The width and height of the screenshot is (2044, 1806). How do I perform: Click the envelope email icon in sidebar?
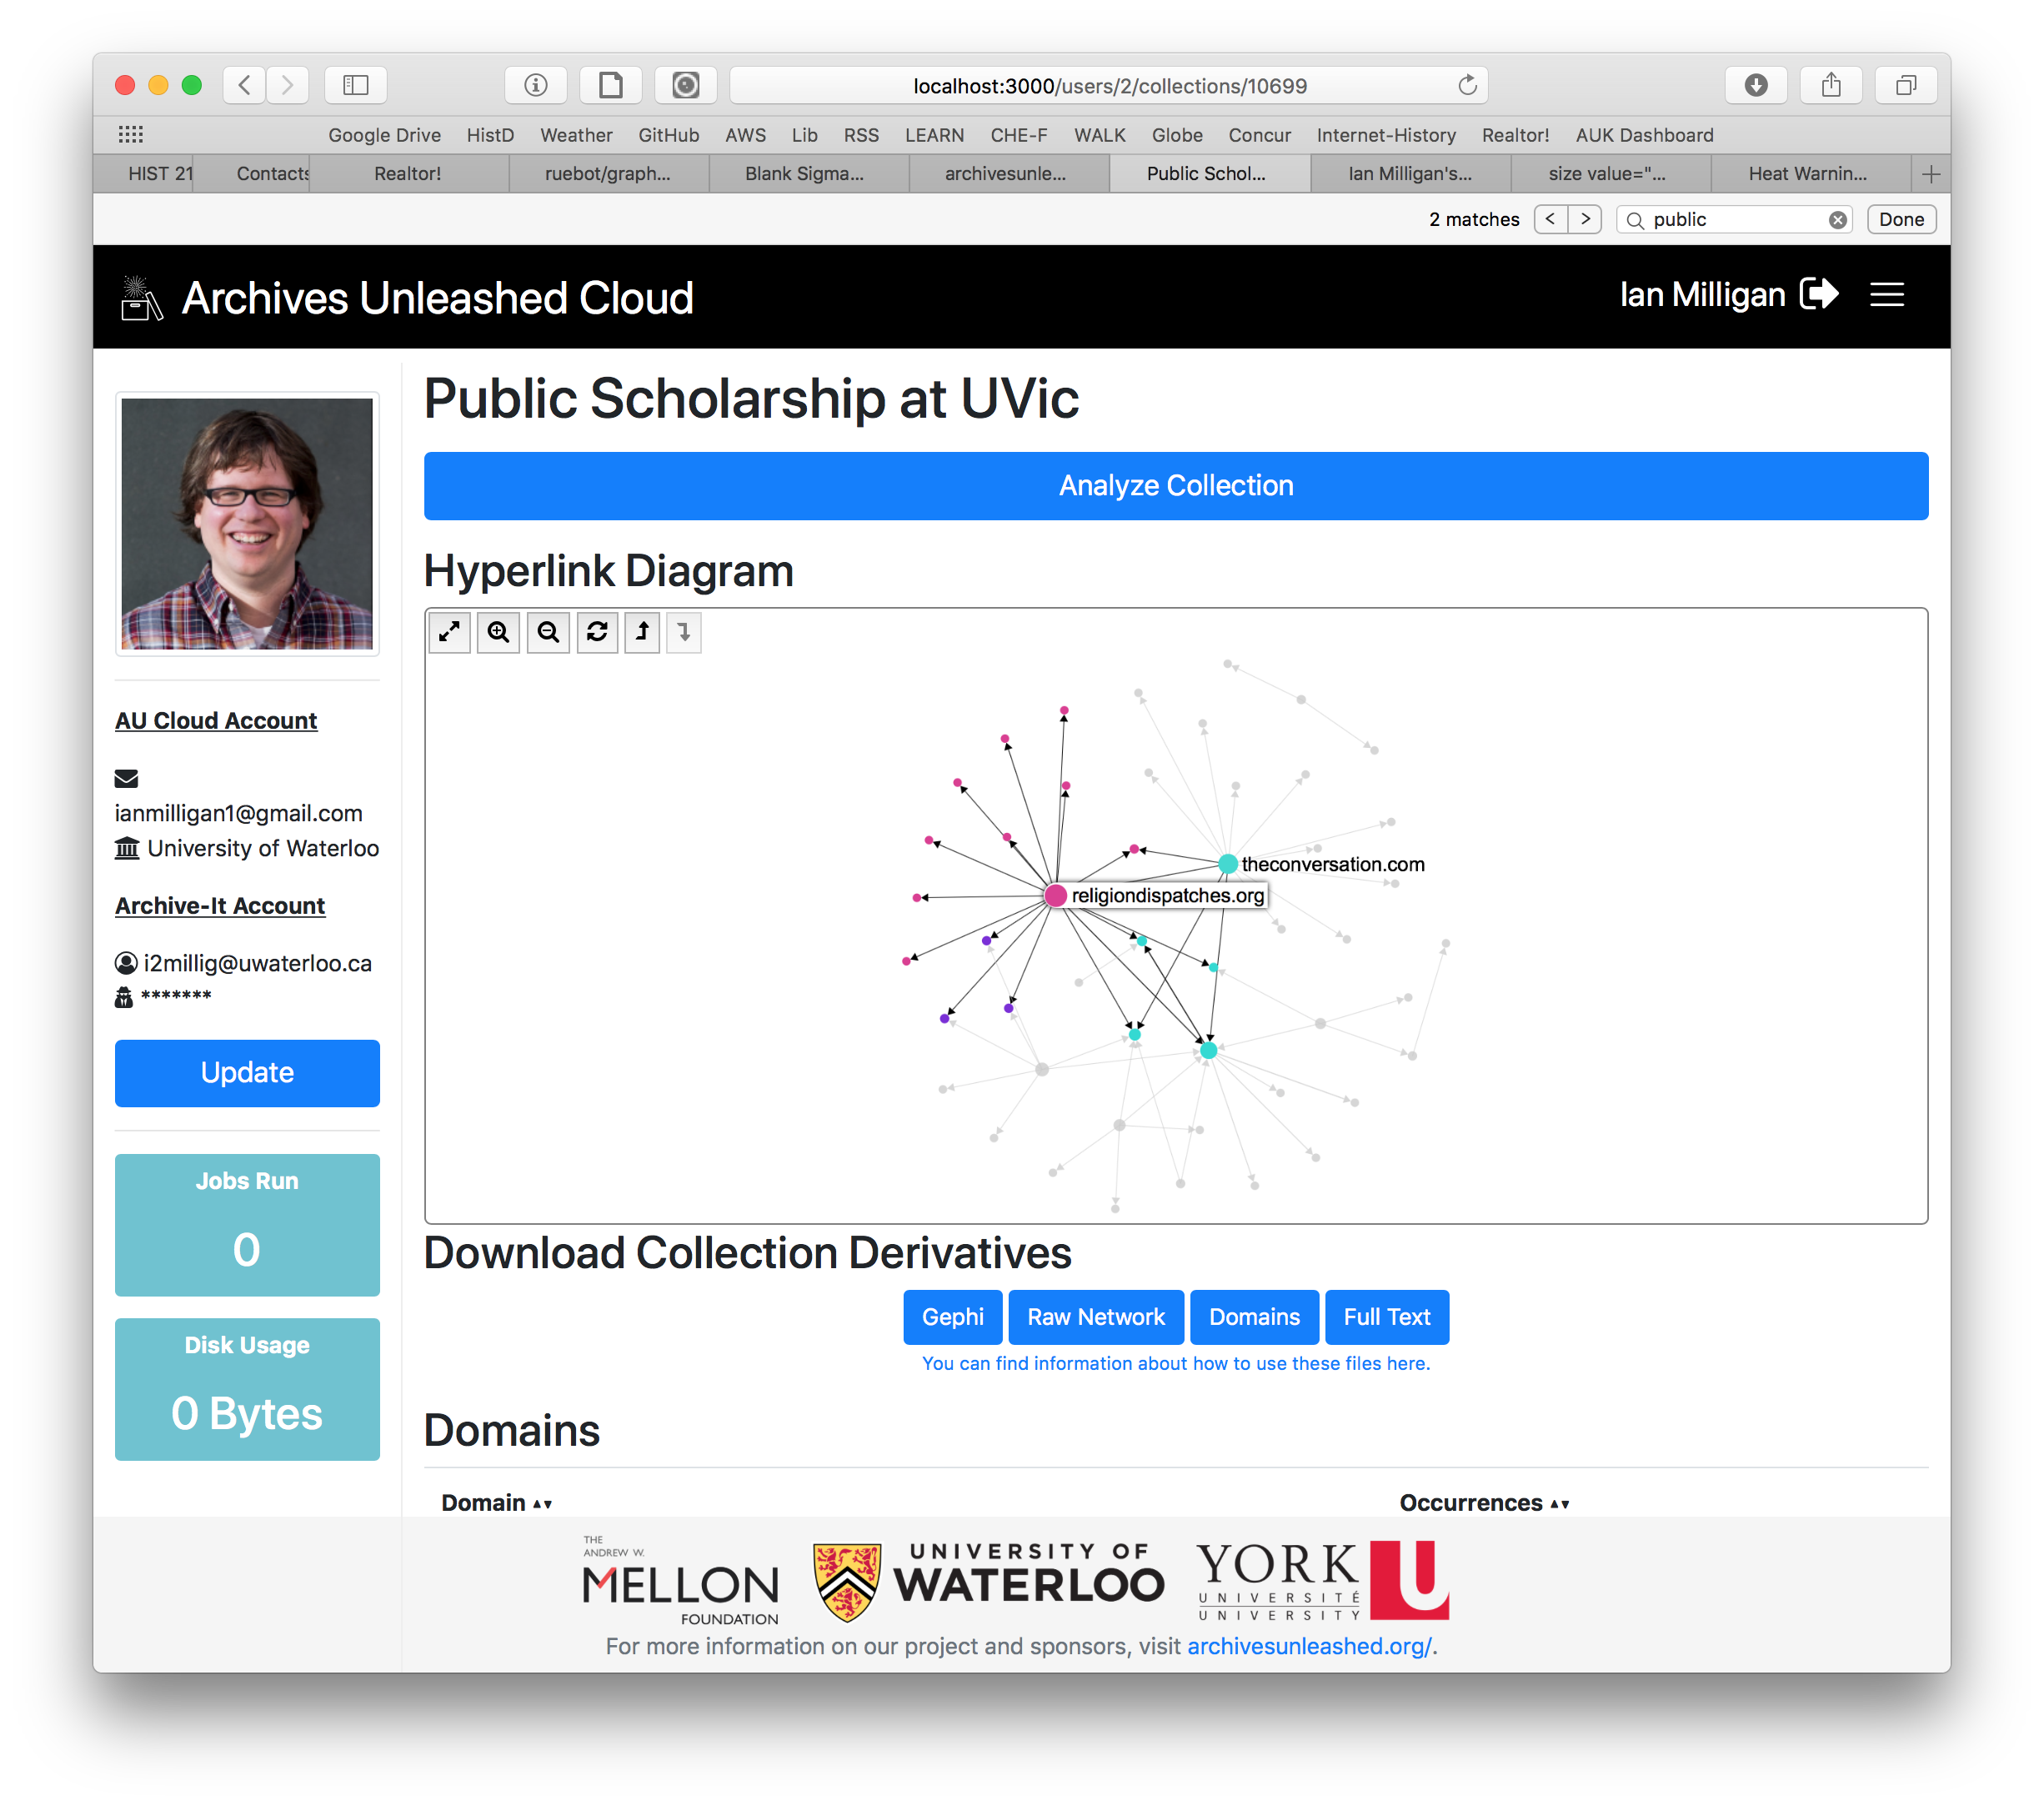tap(126, 779)
